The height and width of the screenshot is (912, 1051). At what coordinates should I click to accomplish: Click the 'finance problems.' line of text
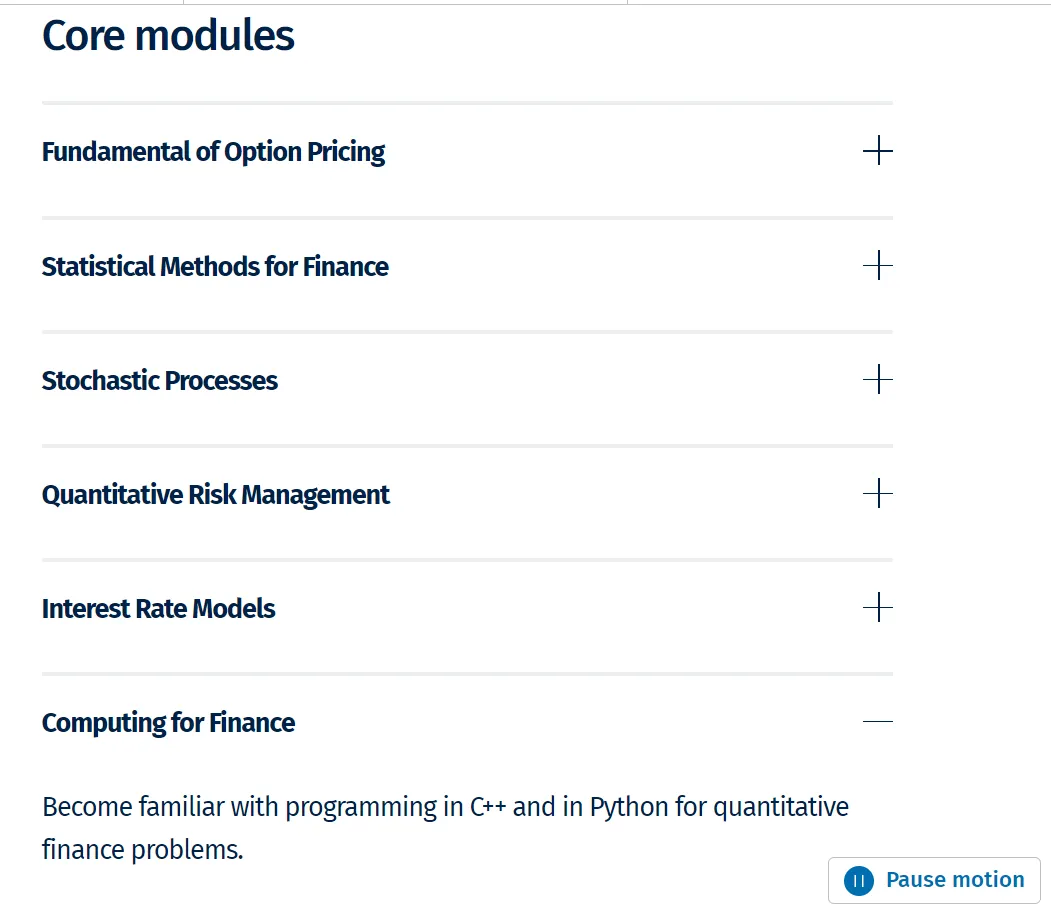coord(142,850)
